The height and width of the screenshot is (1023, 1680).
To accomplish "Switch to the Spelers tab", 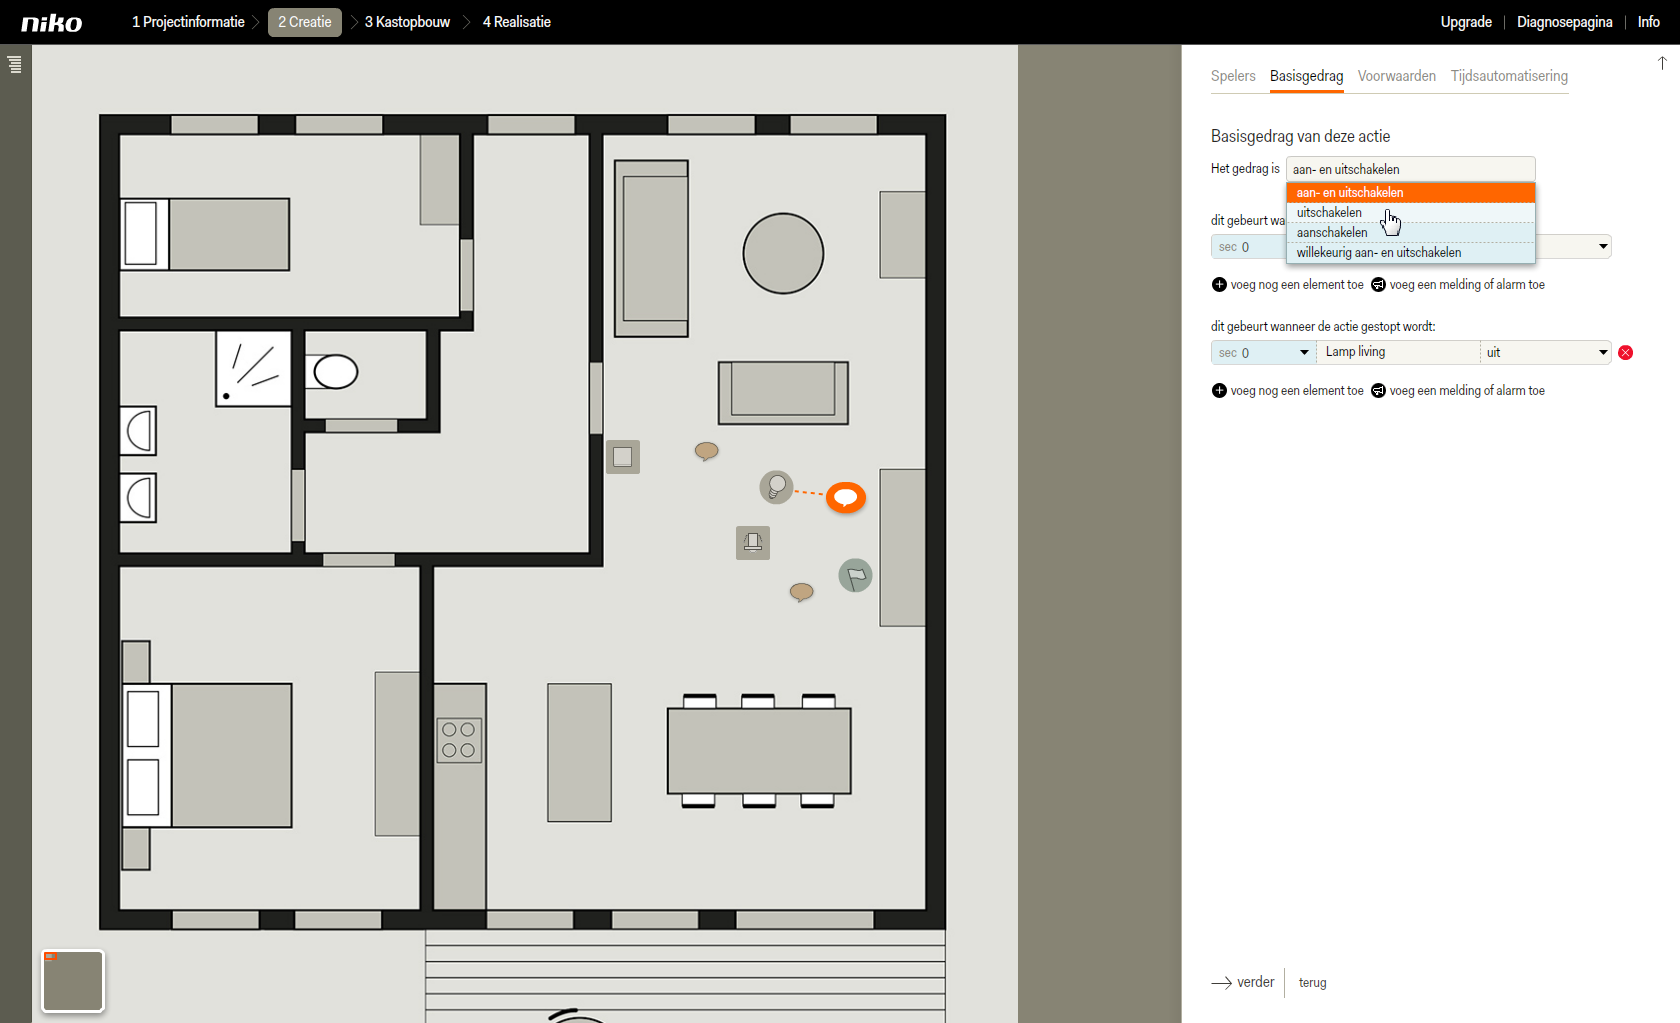I will click(1233, 76).
